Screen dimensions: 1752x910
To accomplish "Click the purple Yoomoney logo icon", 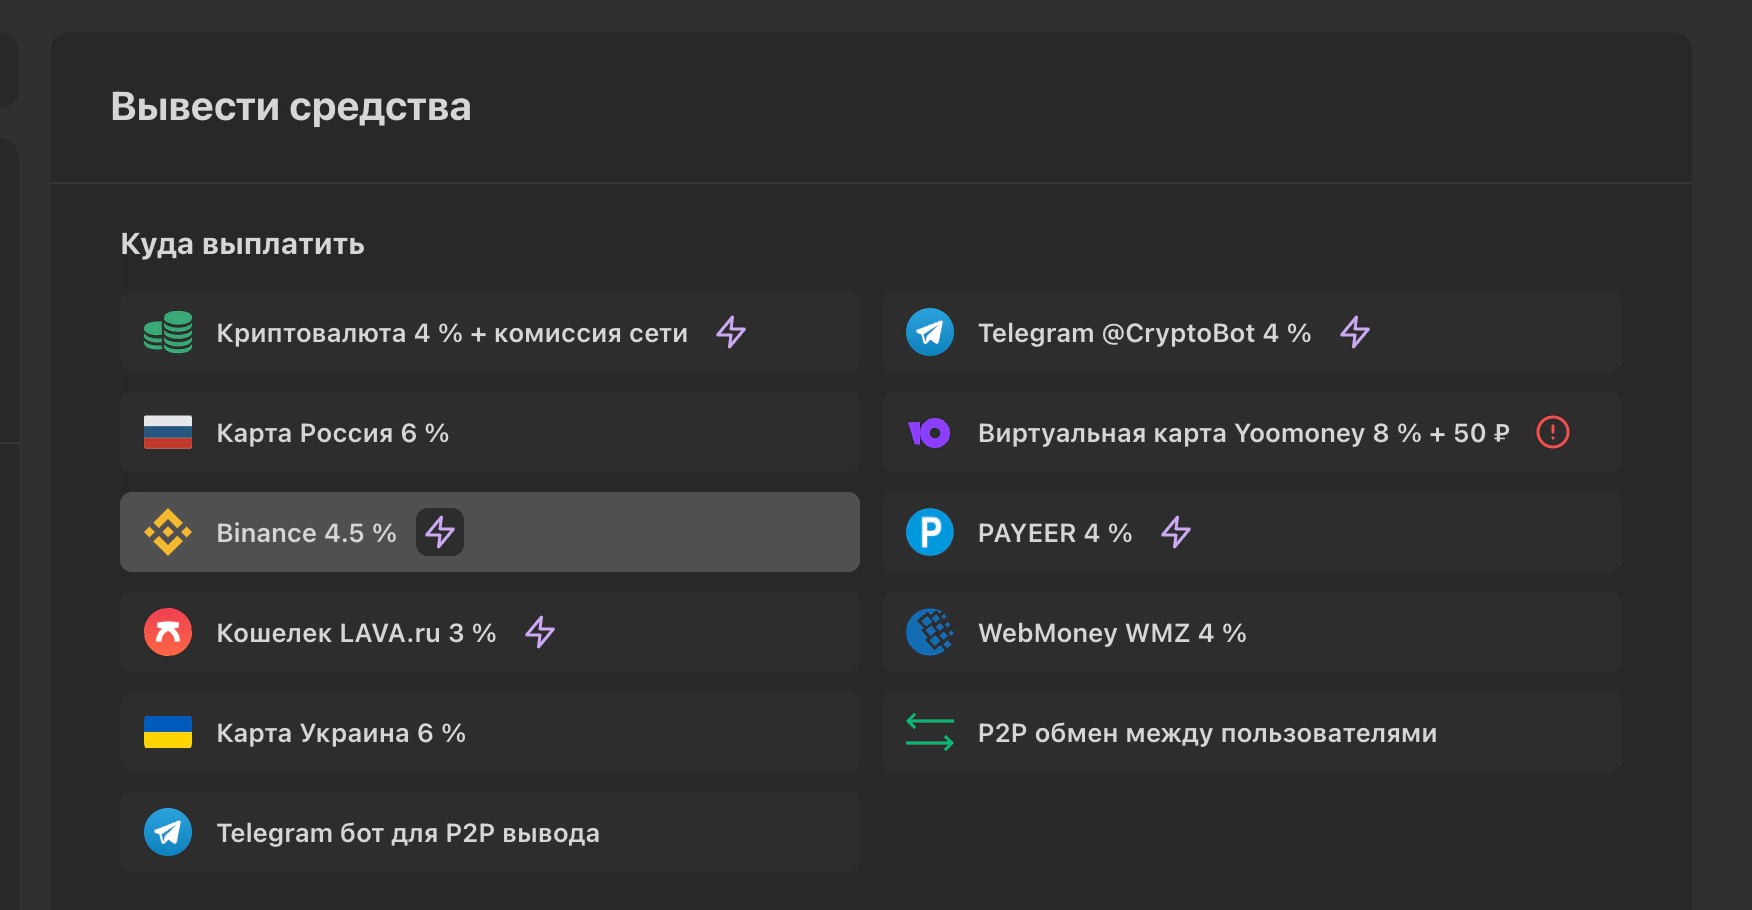I will coord(929,432).
